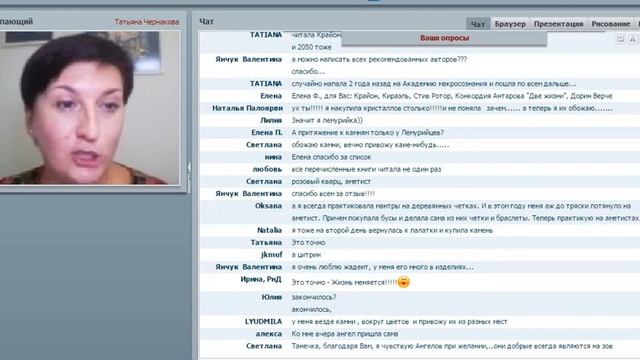Click message 'Ко мне вчера ангел пришла сама'

344,334
